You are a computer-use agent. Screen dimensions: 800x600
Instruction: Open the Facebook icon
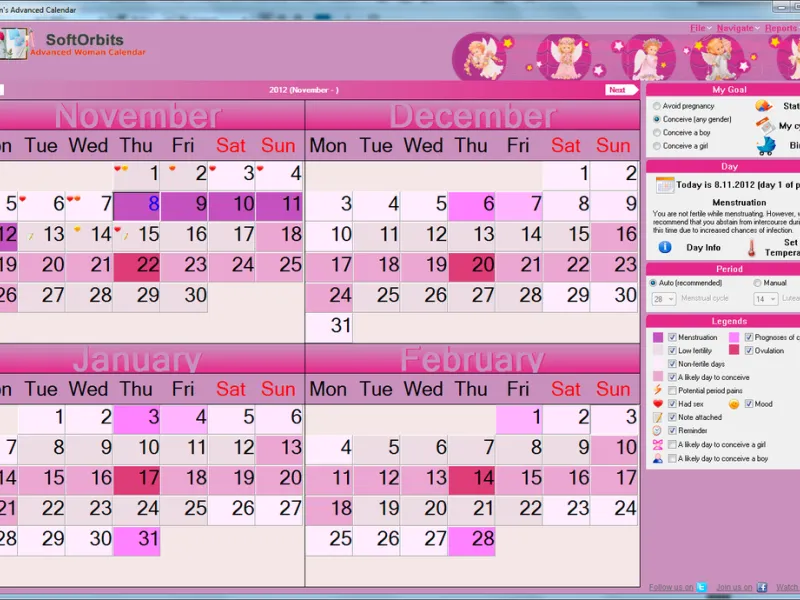762,587
